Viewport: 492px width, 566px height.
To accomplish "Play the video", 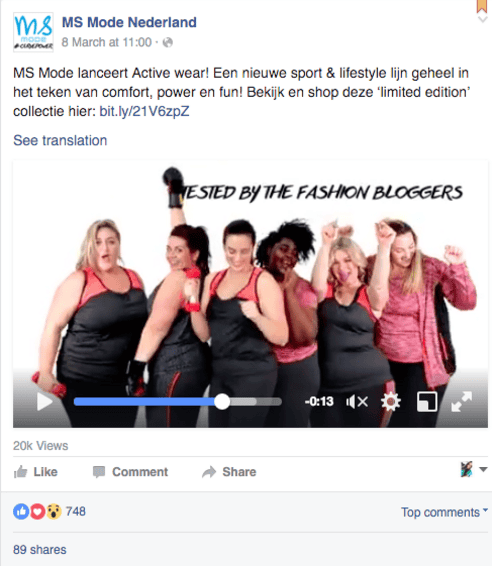I will pos(45,401).
